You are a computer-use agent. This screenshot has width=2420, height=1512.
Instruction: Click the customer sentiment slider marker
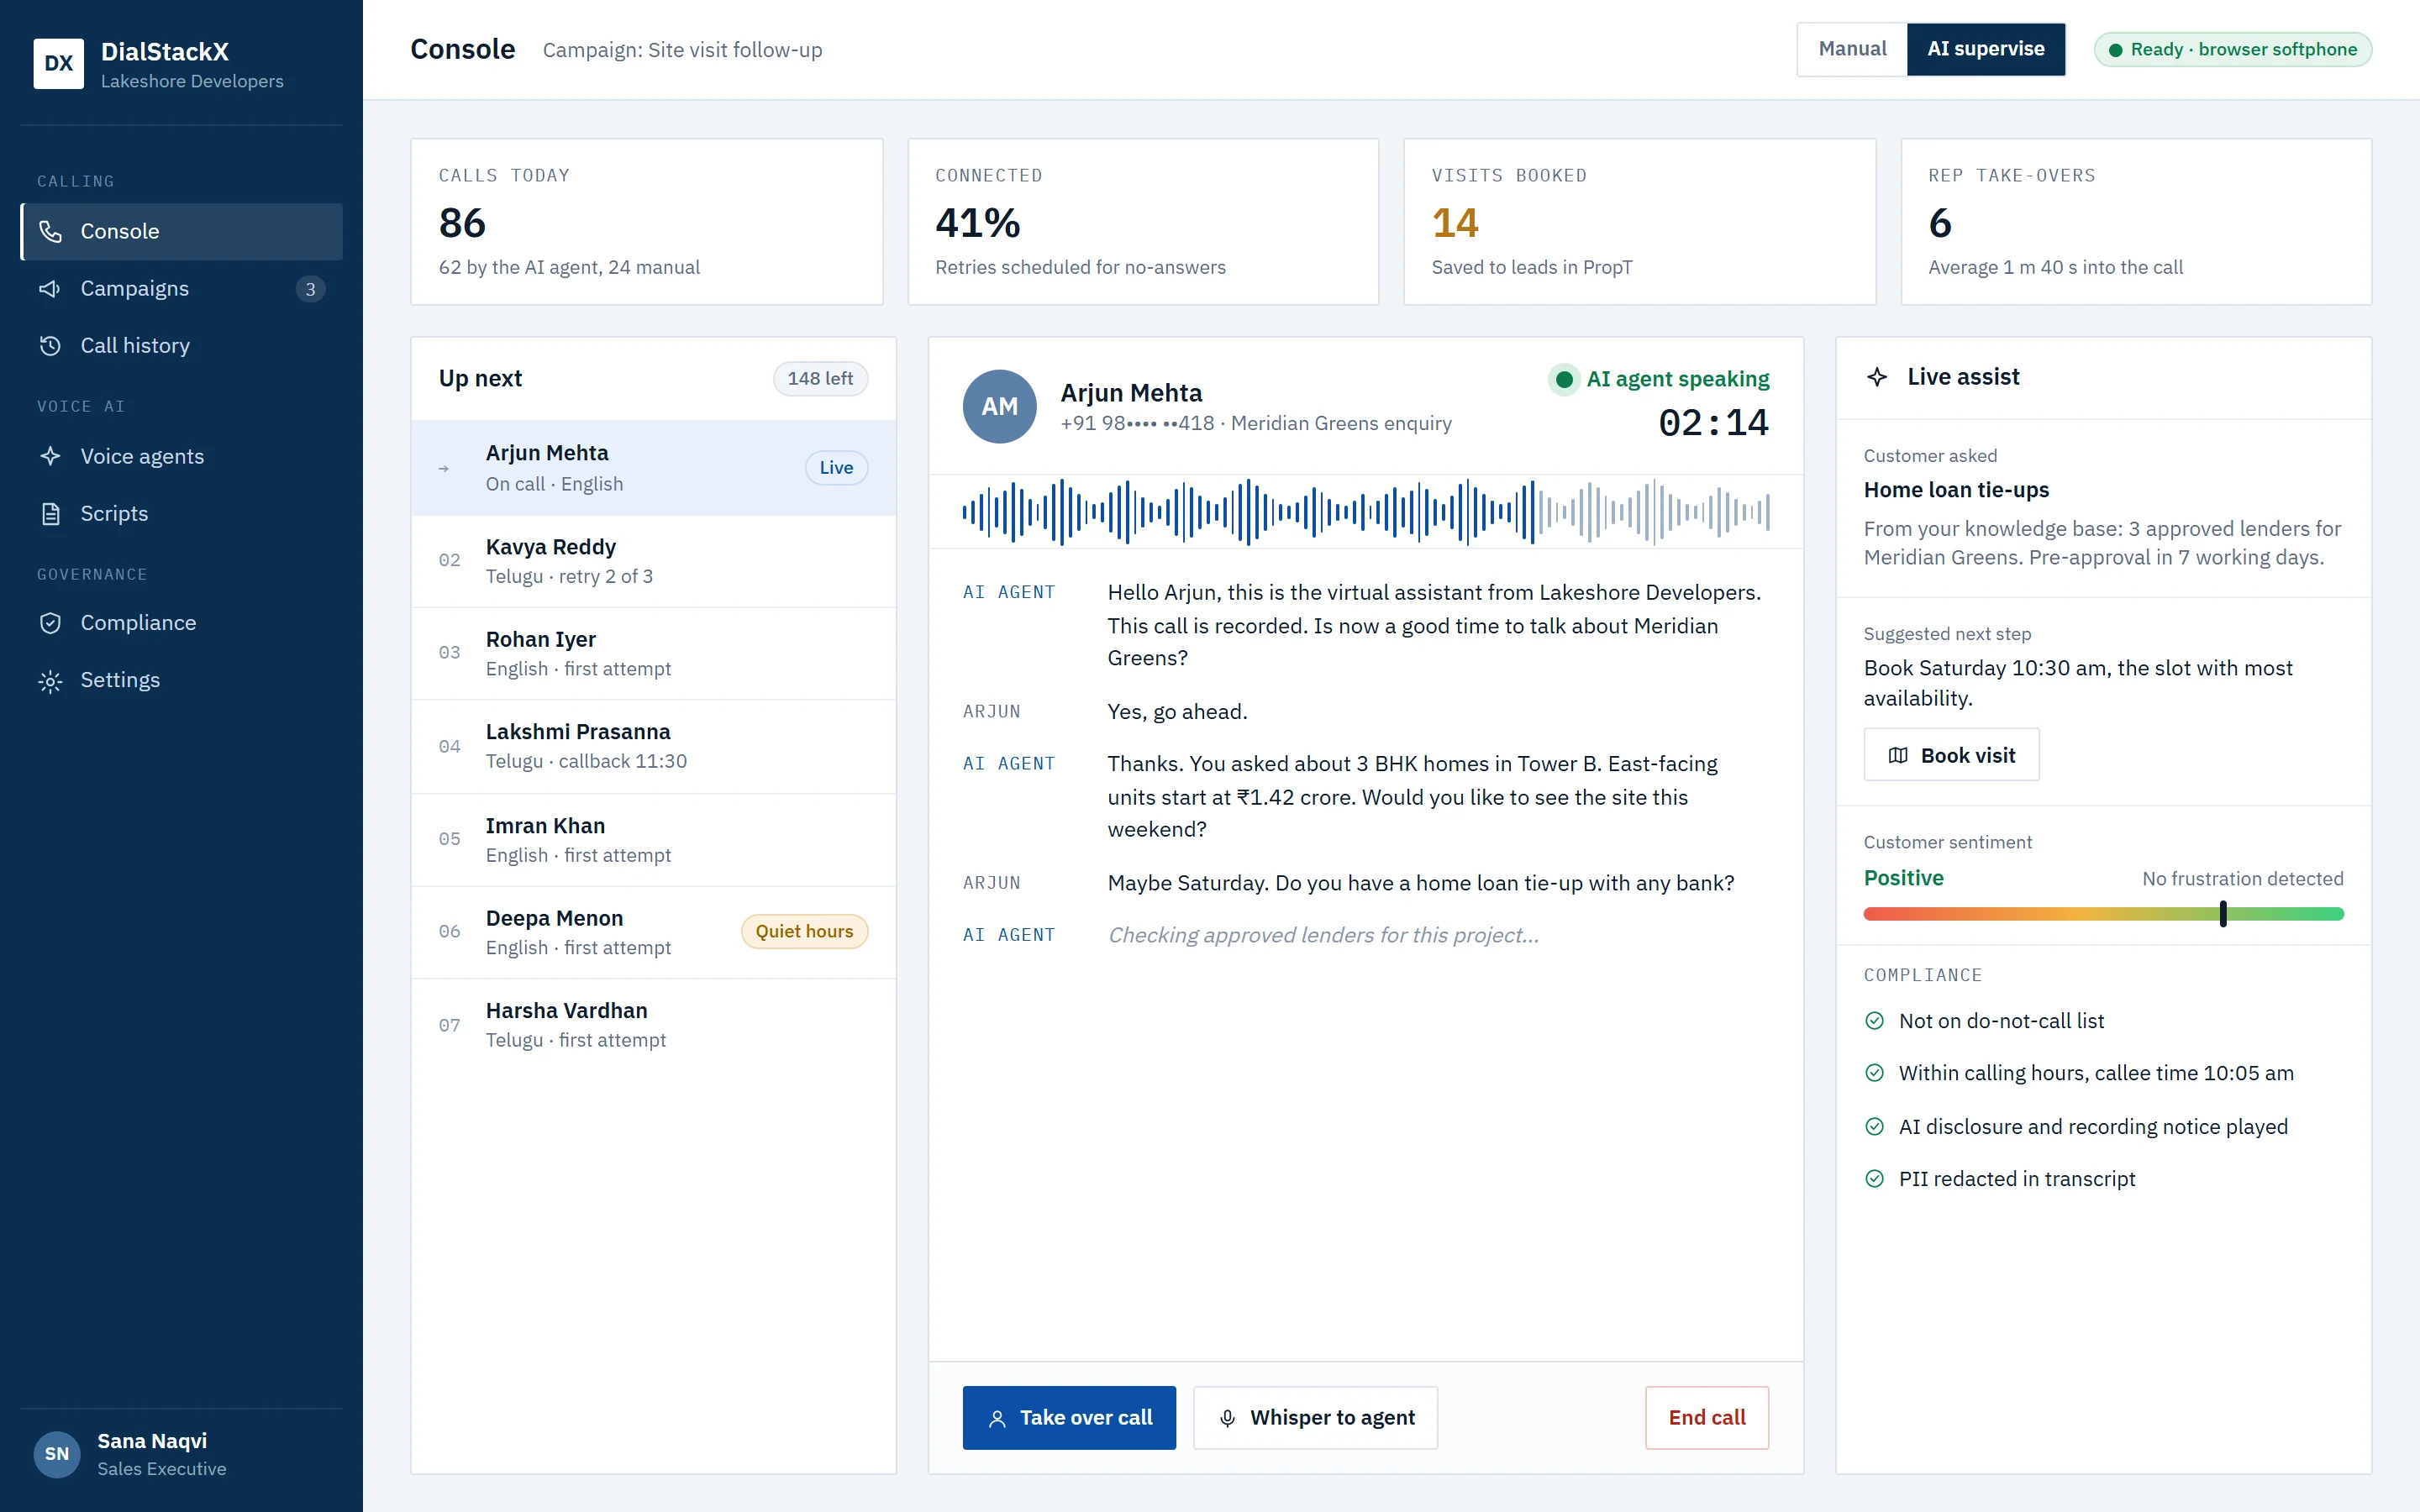tap(2223, 914)
